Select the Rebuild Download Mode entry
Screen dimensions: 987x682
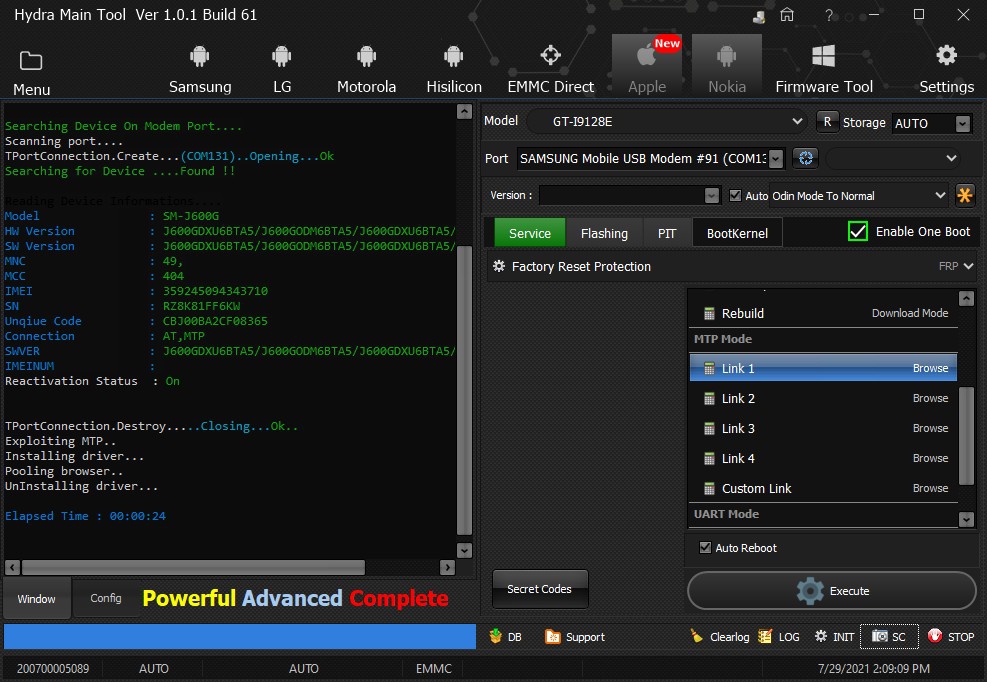click(823, 313)
